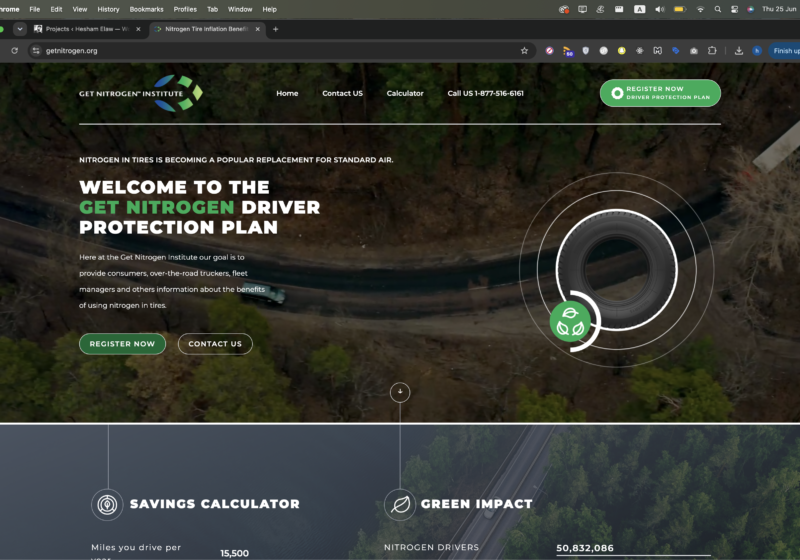The image size is (800, 560).
Task: Click the green REGISTER NOW hero button
Action: (122, 344)
